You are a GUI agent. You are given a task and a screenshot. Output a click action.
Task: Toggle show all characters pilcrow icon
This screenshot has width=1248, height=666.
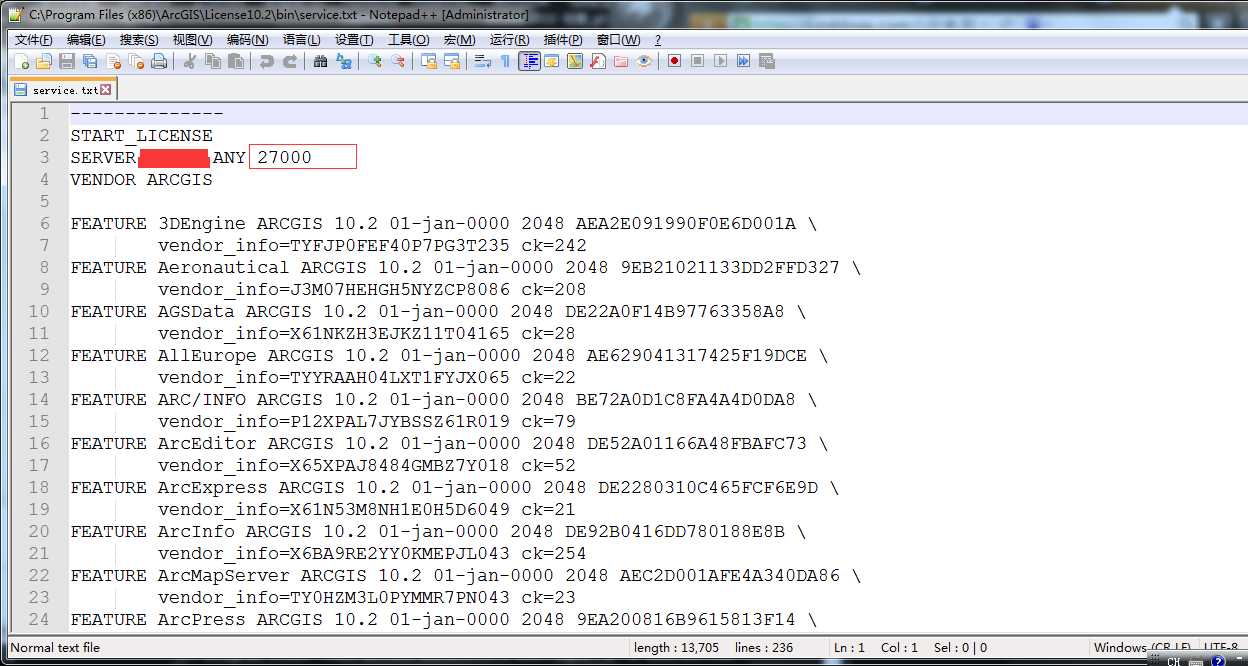(505, 61)
